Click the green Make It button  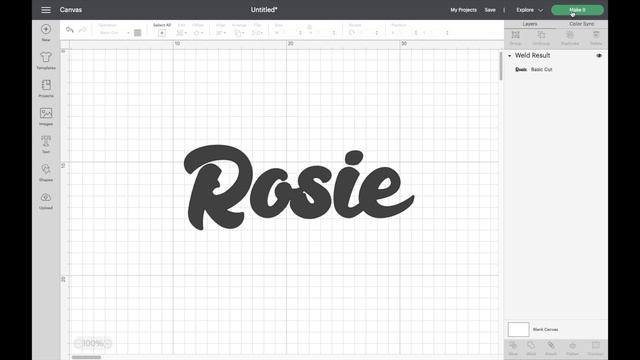point(577,10)
